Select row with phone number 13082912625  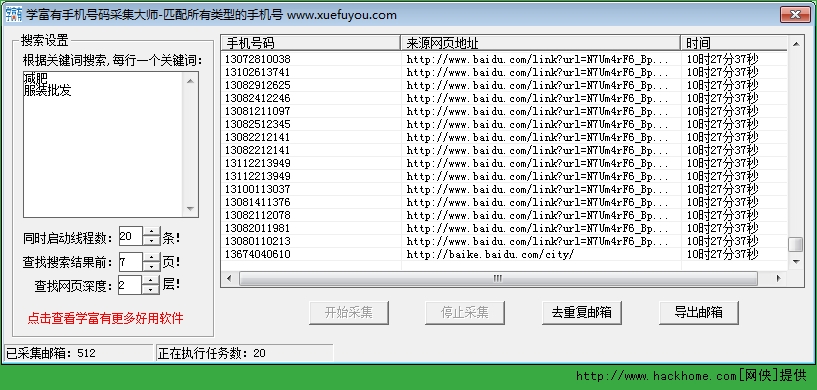504,85
